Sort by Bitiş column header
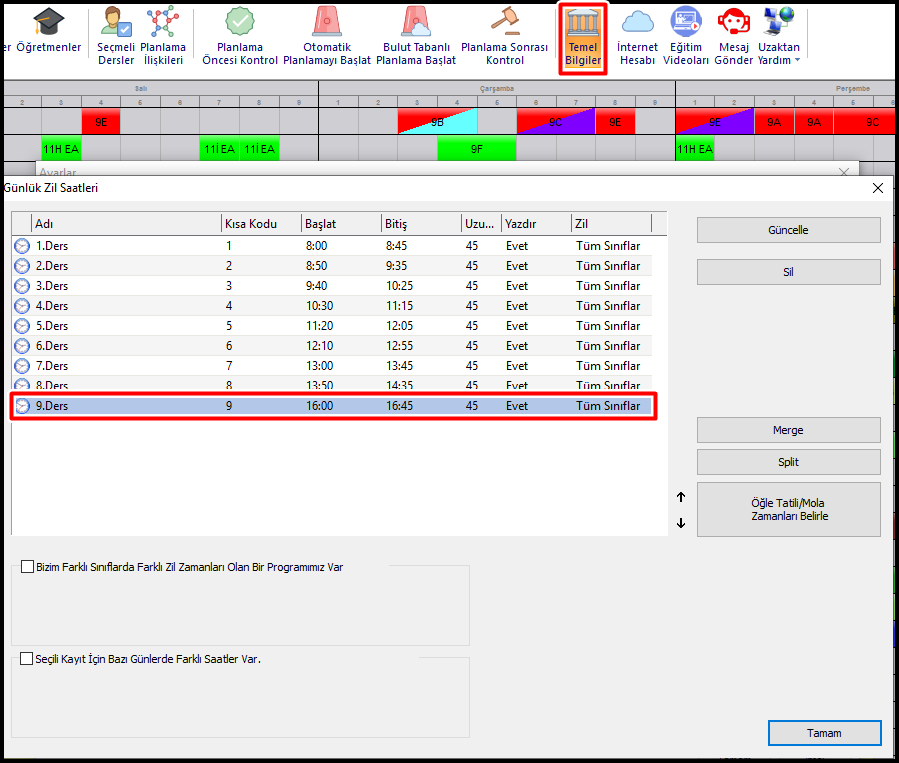 pos(420,224)
